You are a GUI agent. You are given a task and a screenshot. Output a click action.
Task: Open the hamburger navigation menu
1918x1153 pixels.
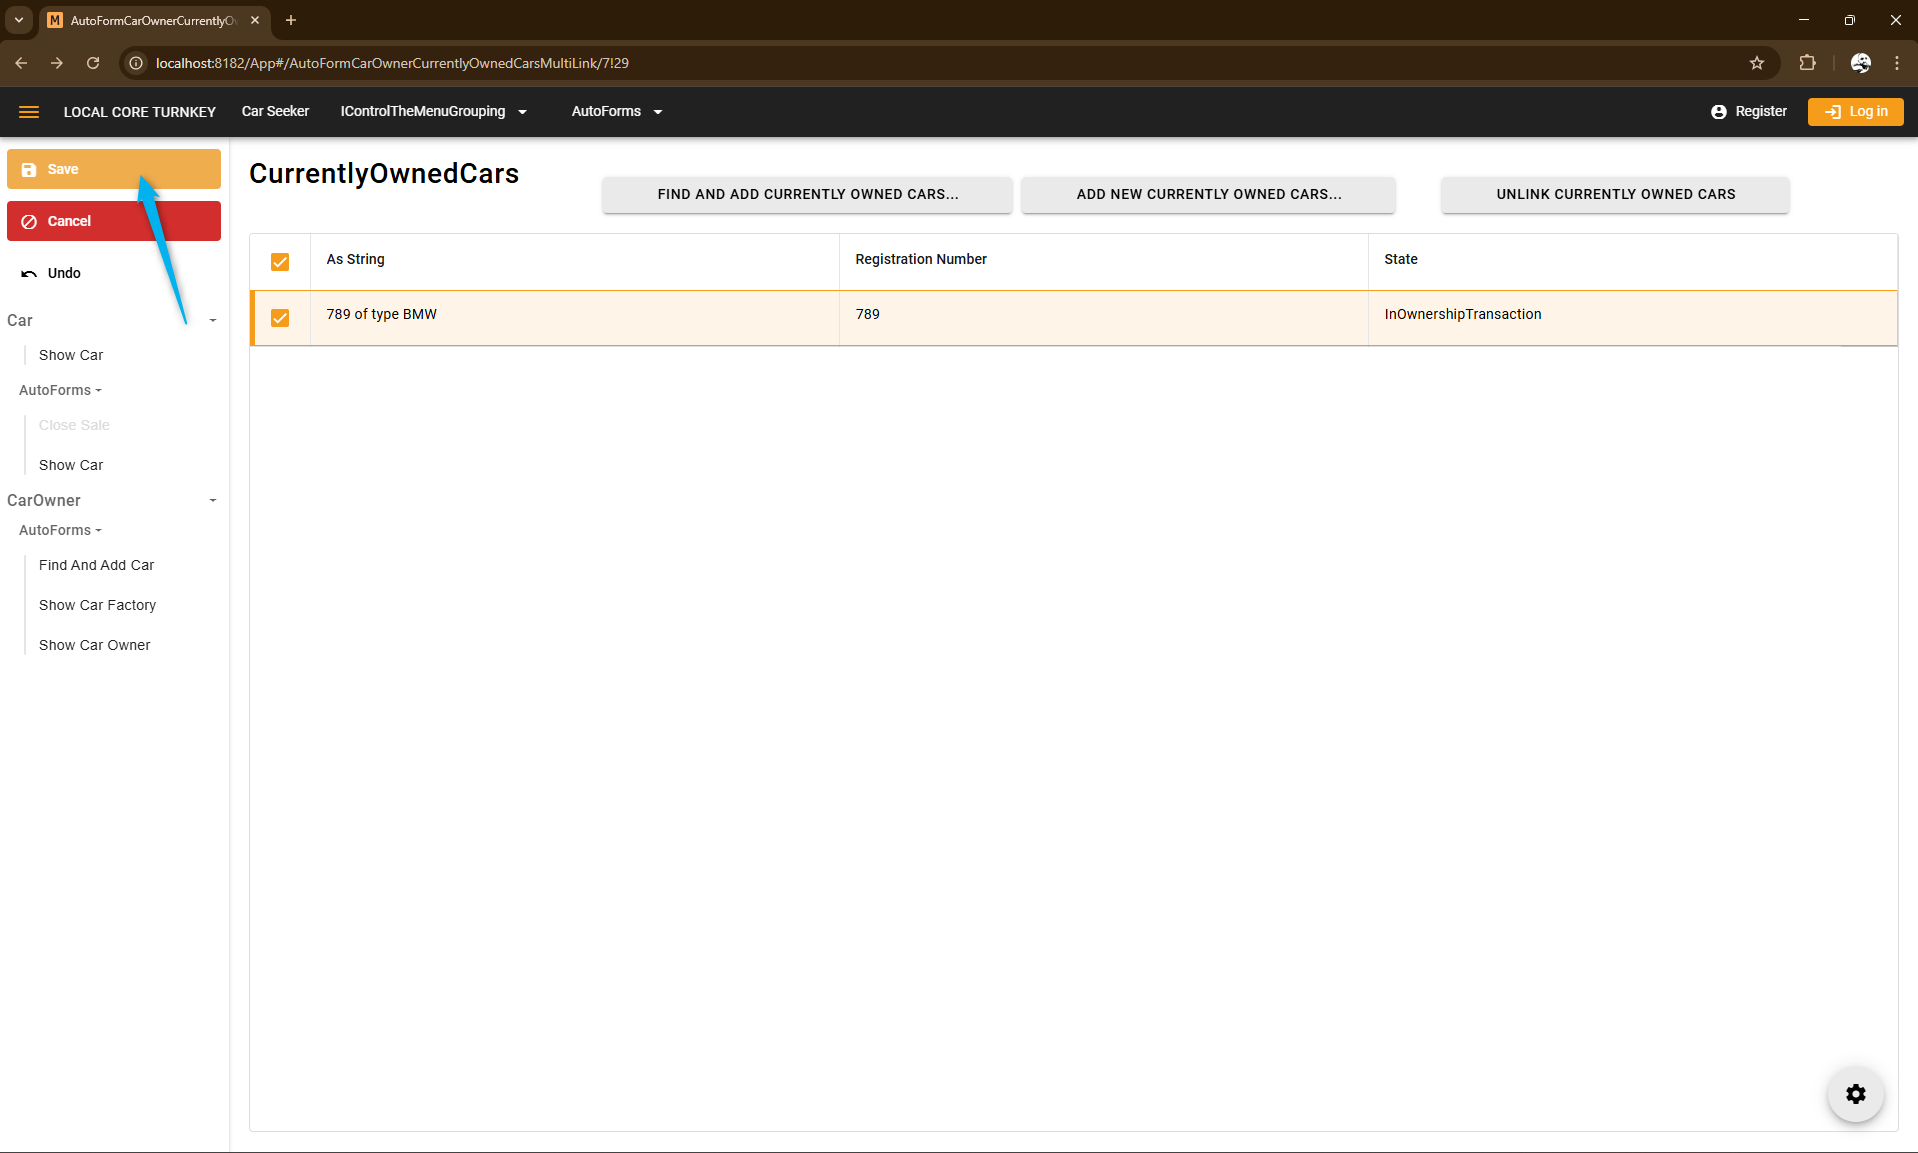pos(29,112)
